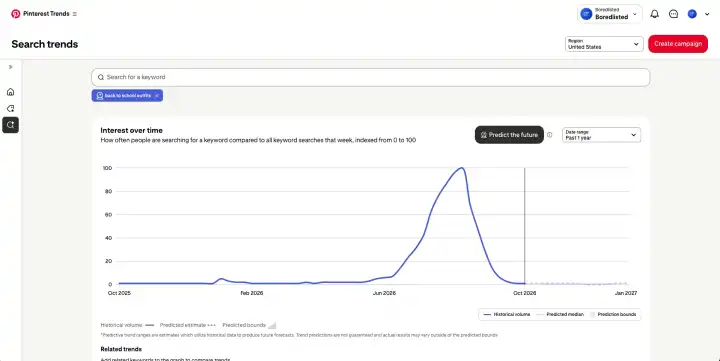This screenshot has height=361, width=720.
Task: Select the search trends sidebar icon
Action: [x=11, y=125]
